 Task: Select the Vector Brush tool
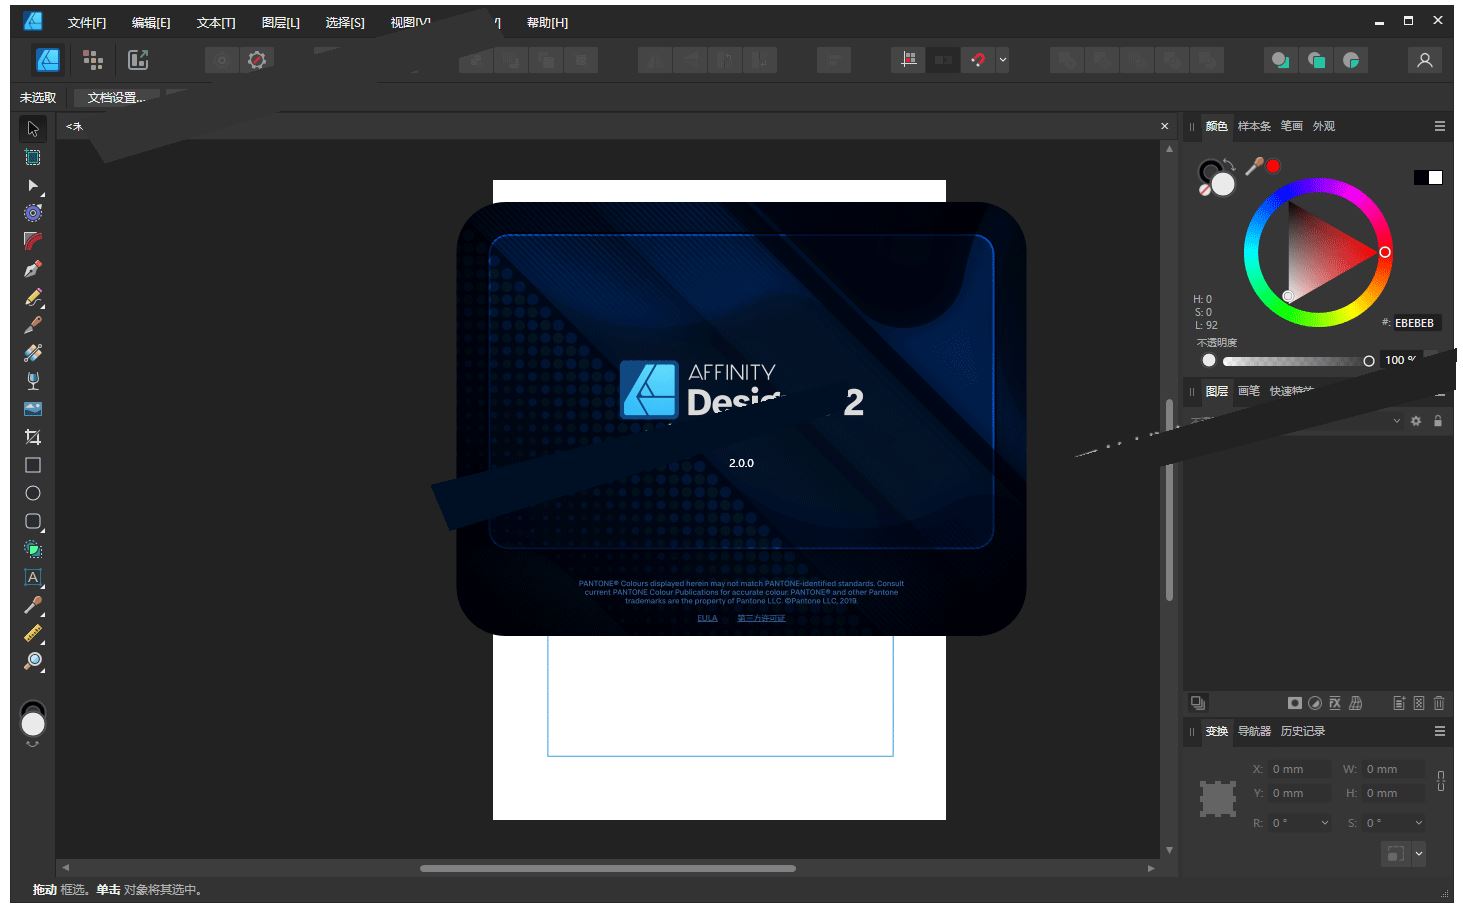[33, 325]
